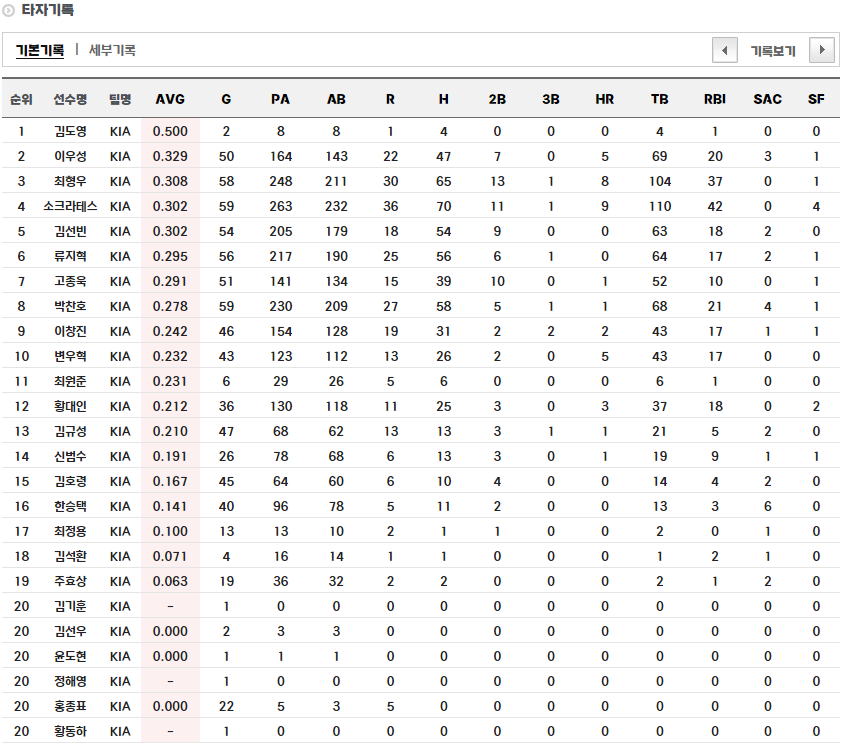Open player 홍종표 profile
Viewport: 845px width, 747px height.
[70, 707]
